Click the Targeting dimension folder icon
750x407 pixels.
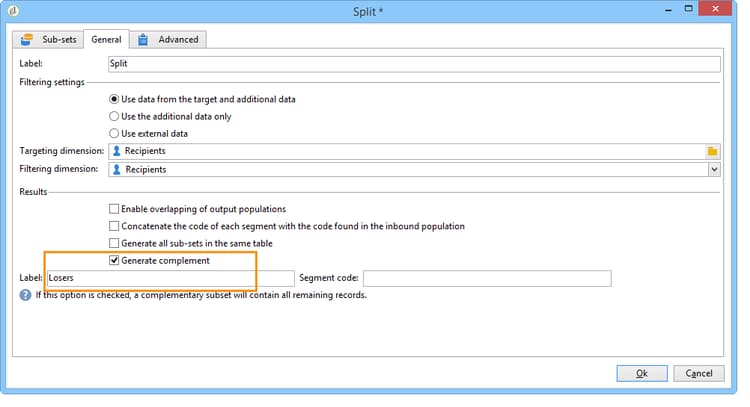click(712, 151)
